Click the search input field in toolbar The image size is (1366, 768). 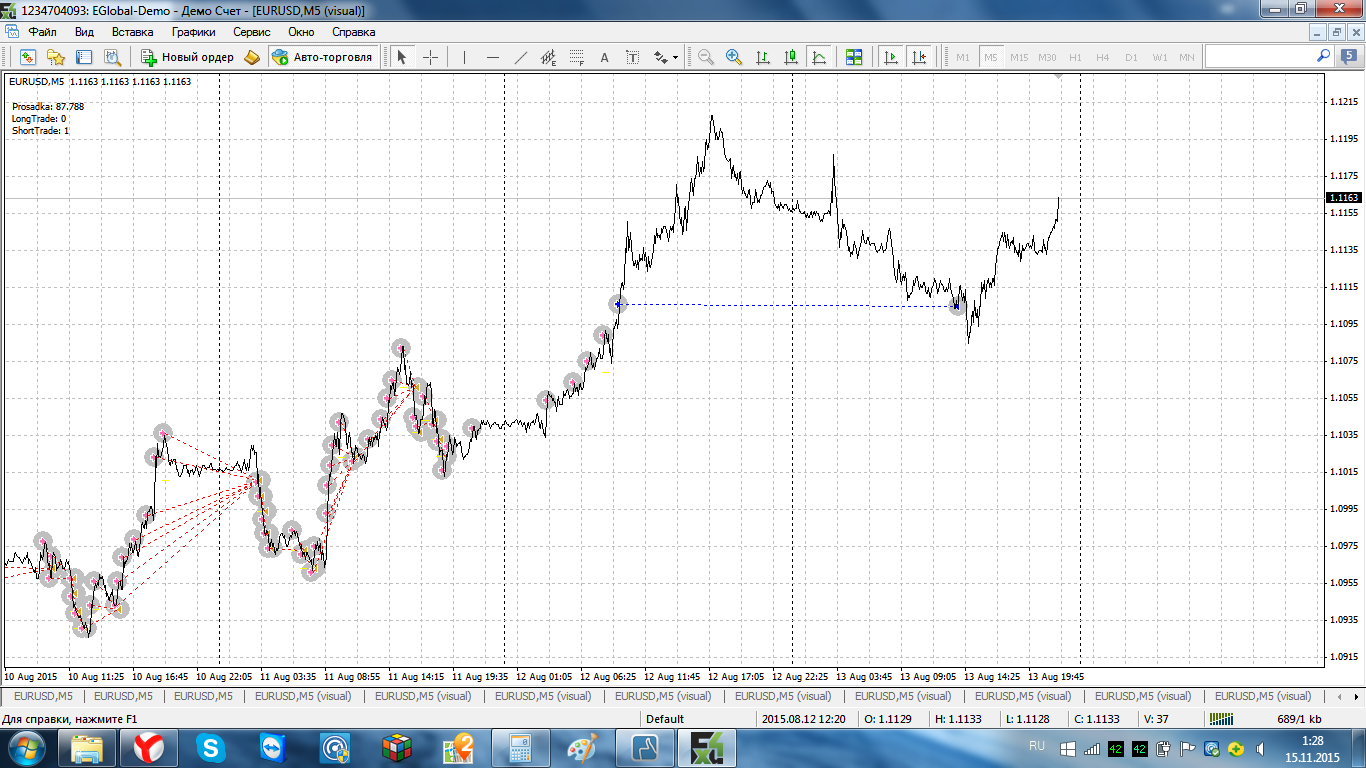(1260, 57)
